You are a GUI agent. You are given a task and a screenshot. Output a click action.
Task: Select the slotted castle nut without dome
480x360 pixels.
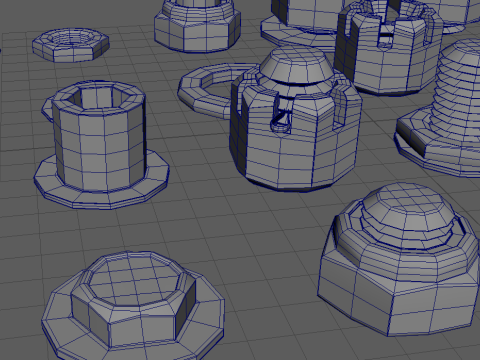coord(388,47)
